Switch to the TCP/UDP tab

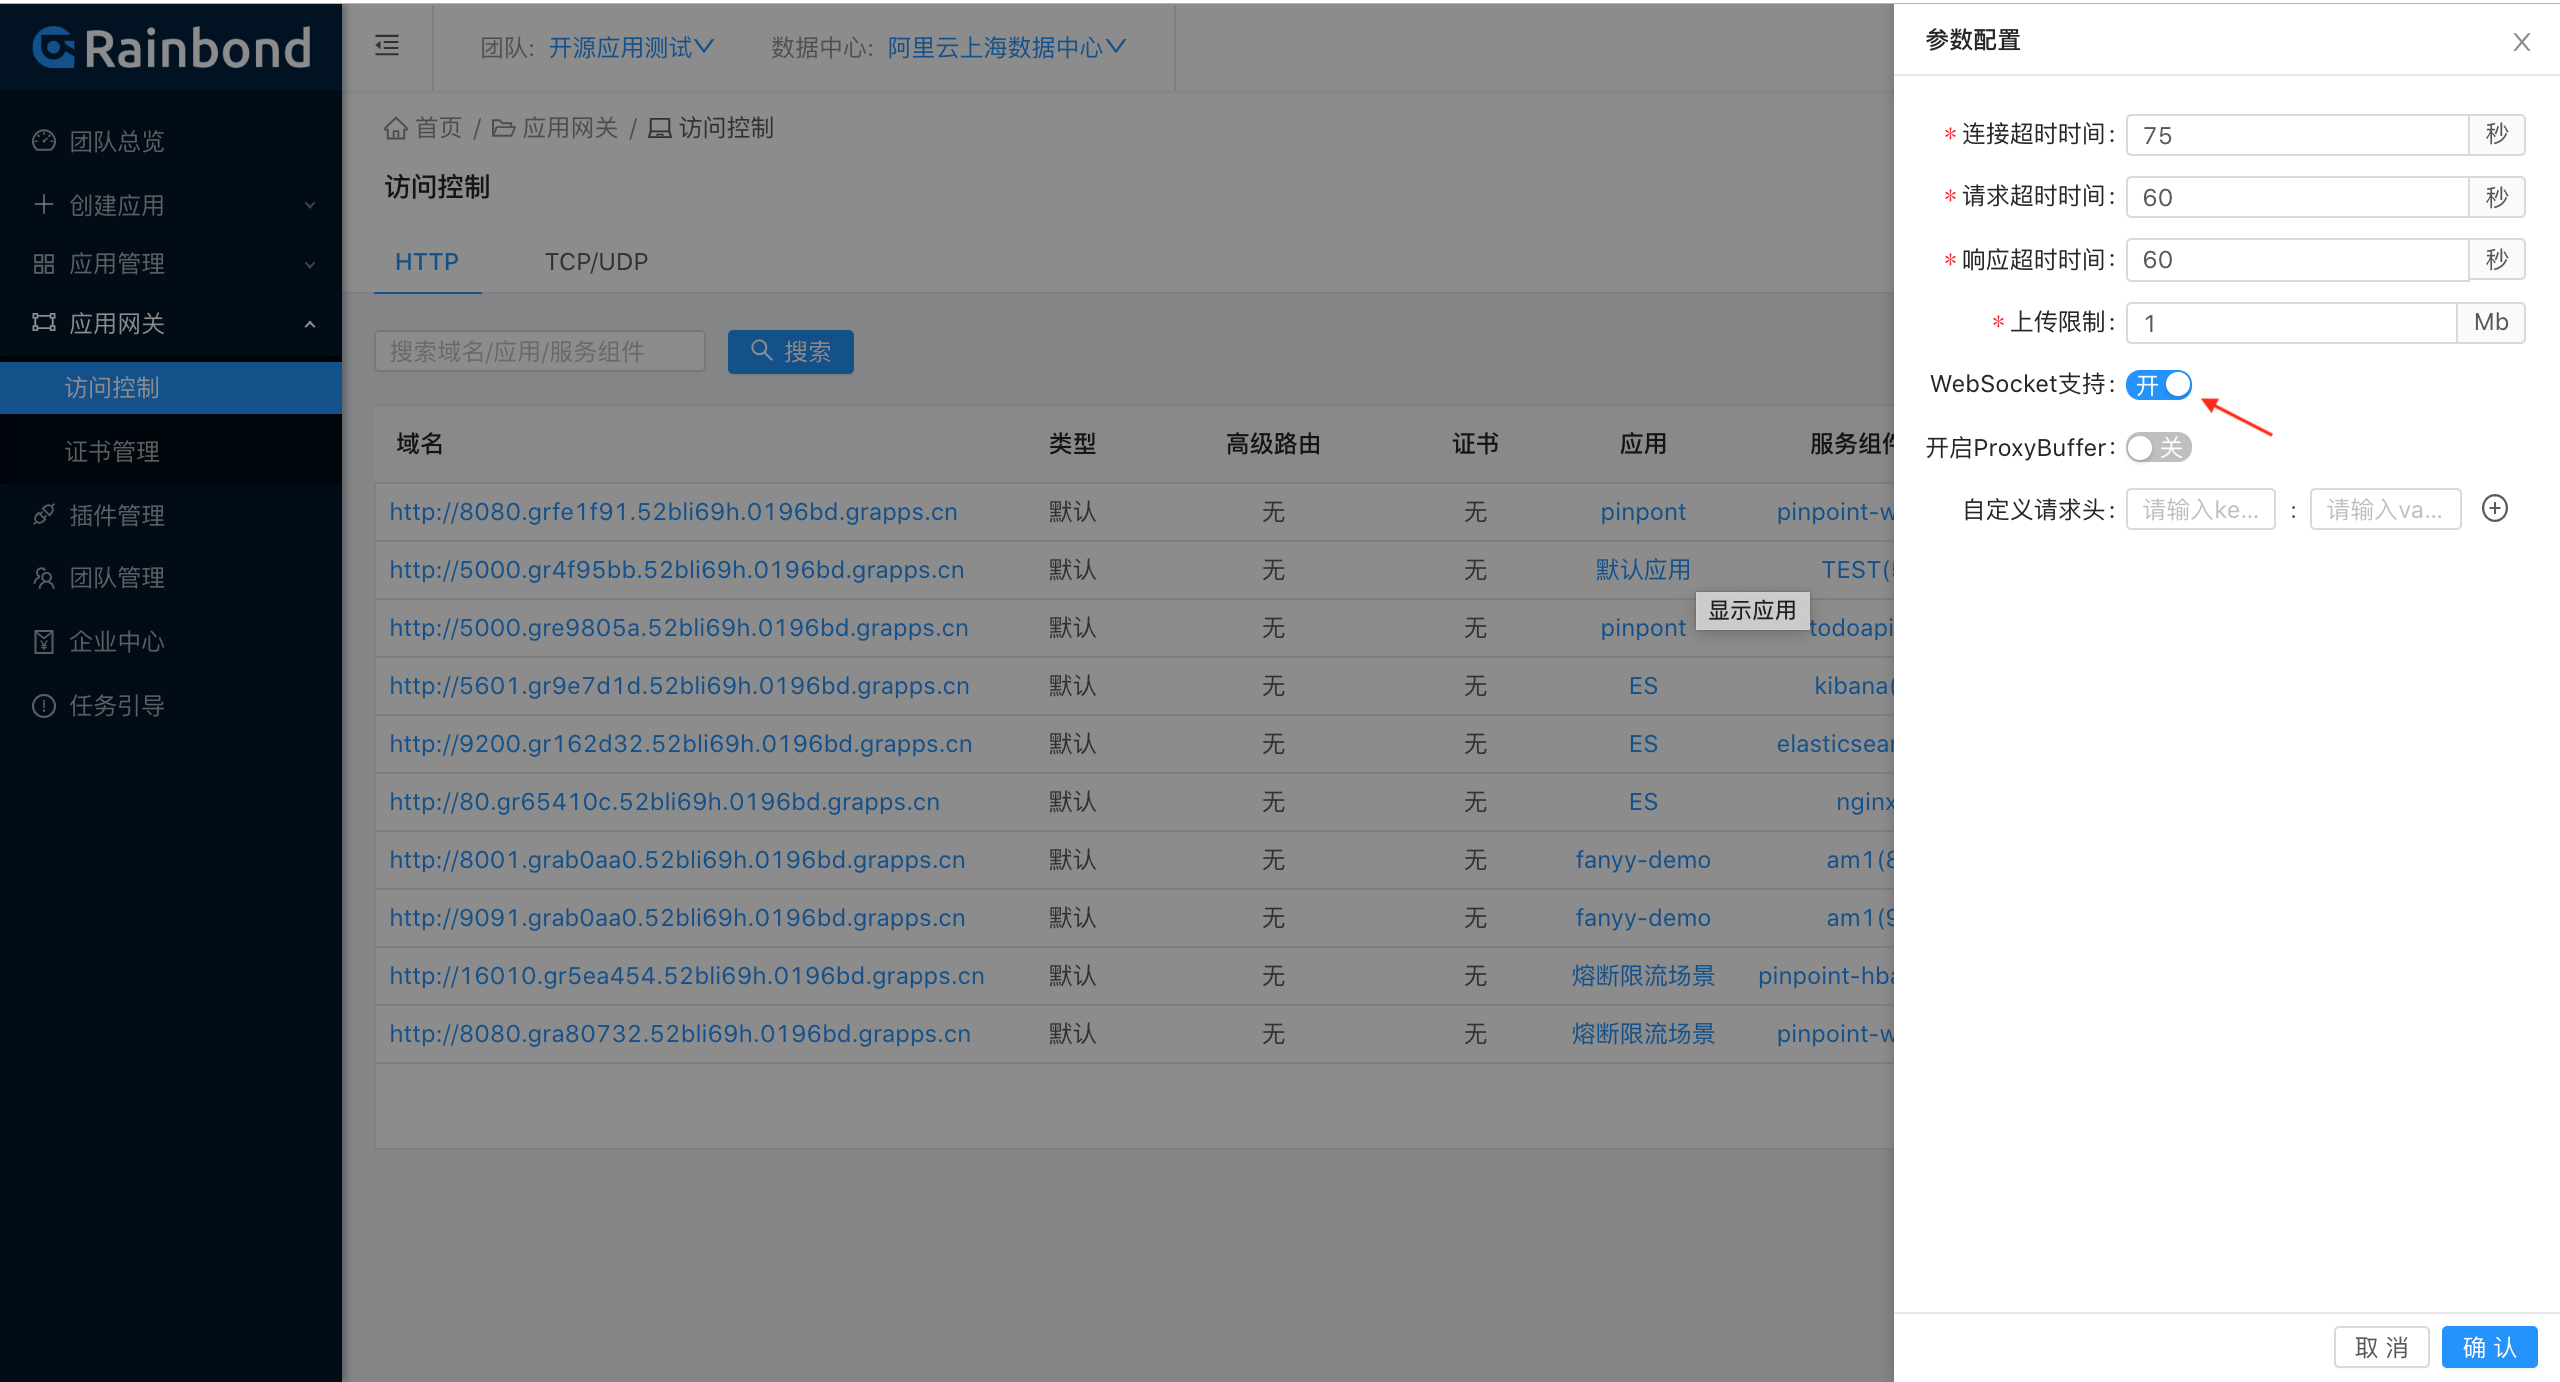pos(596,262)
